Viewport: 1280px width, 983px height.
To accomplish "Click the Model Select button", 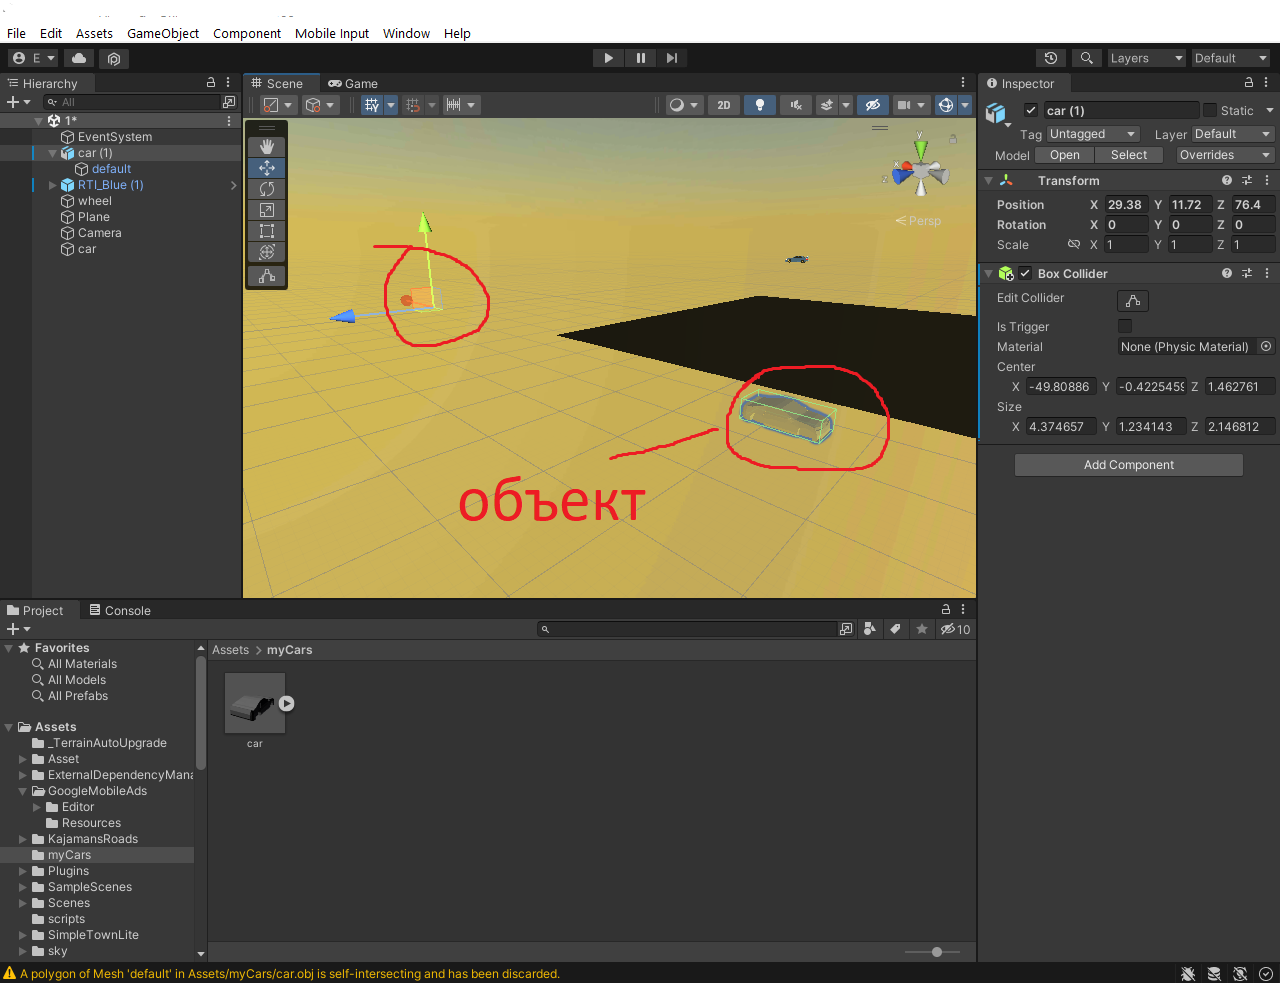I will coord(1129,155).
